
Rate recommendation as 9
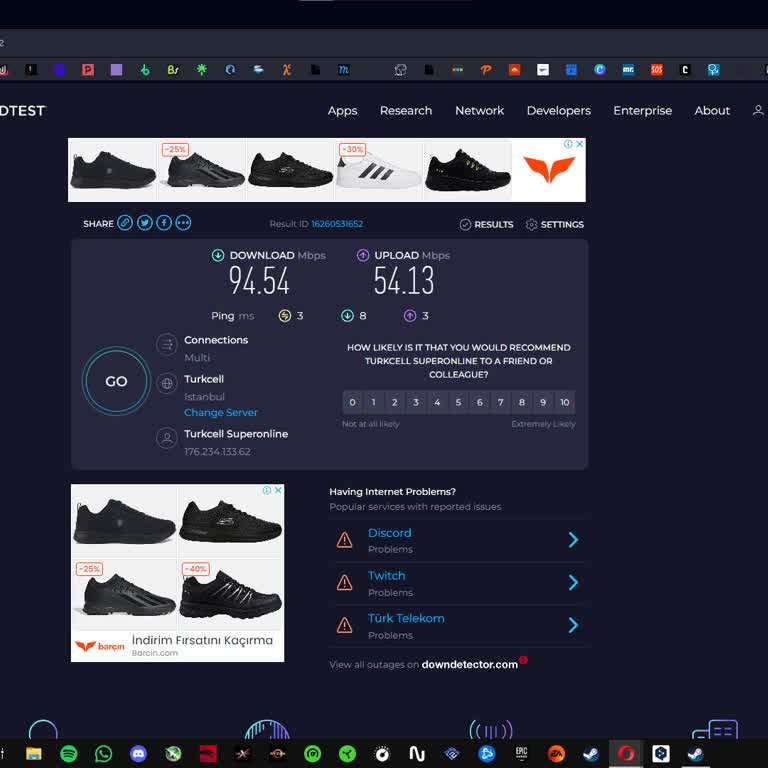coord(543,402)
